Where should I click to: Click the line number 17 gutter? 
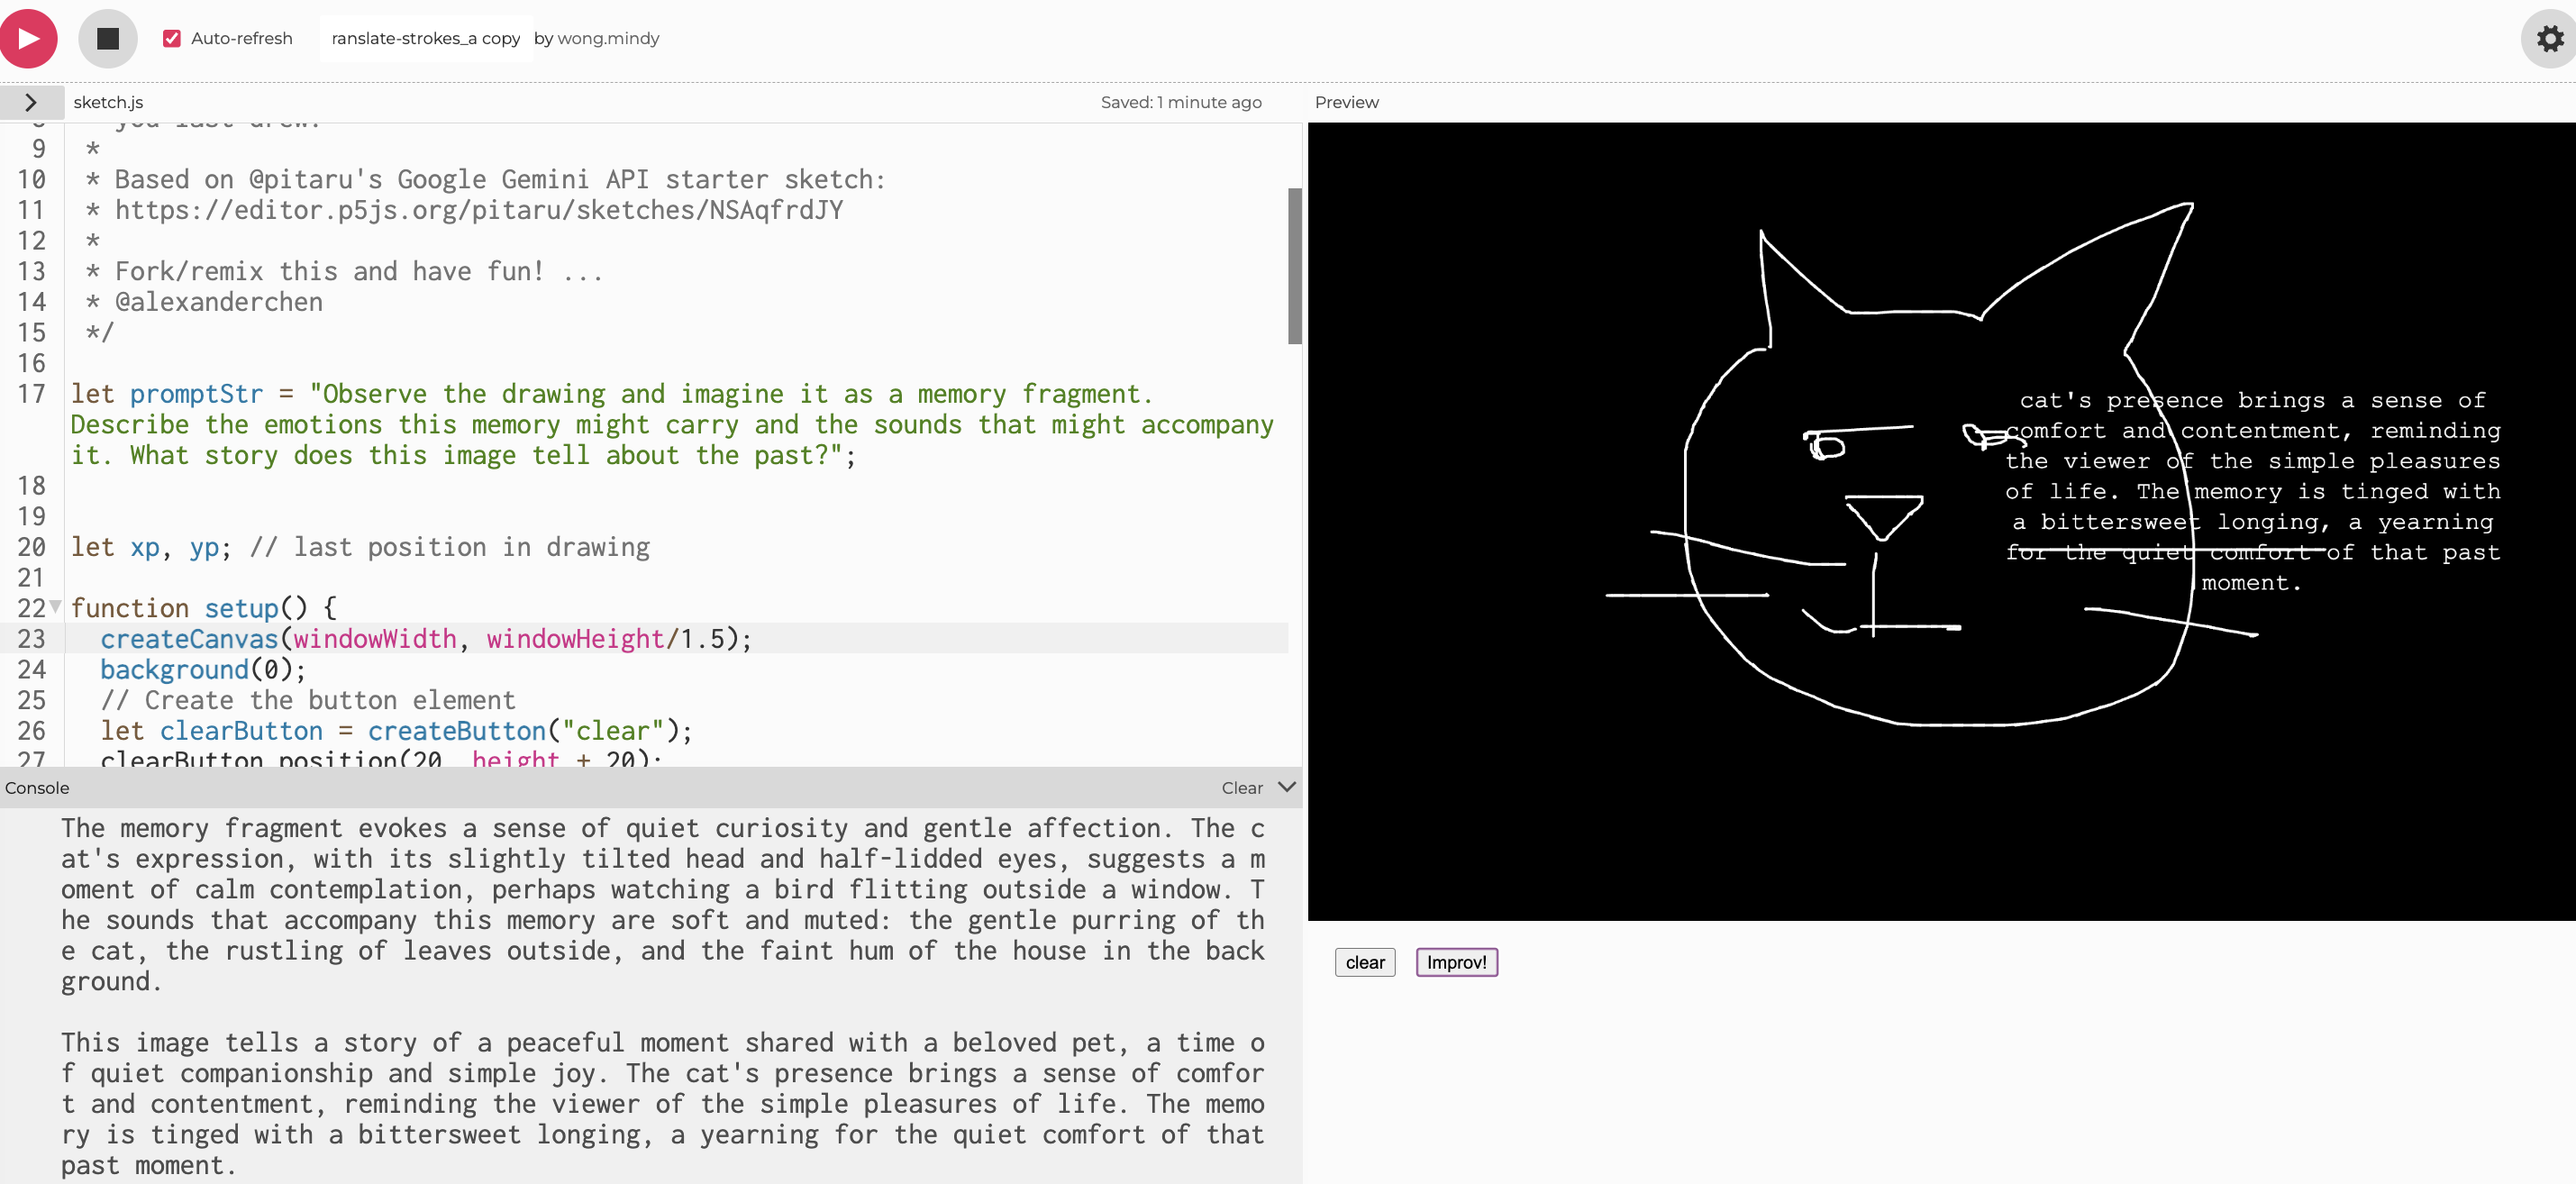coord(32,394)
